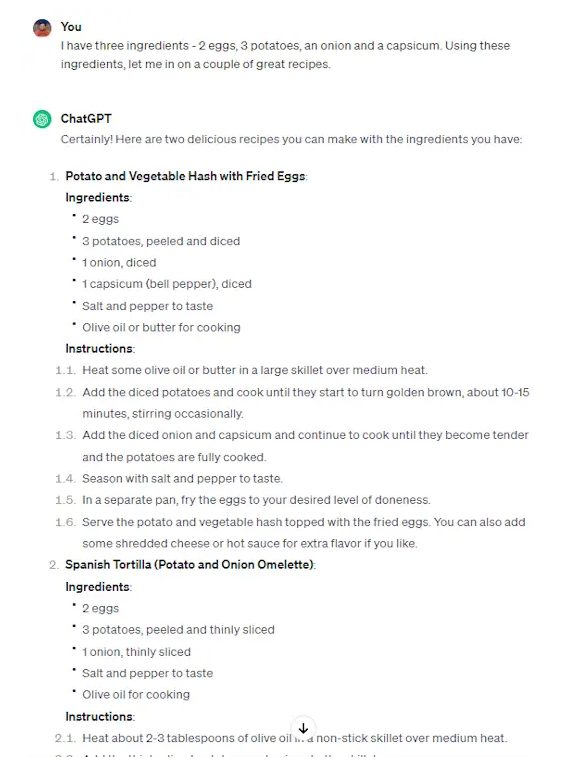Click the 'ChatGPT' sender name
Screen dimensions: 582x775
coord(86,119)
